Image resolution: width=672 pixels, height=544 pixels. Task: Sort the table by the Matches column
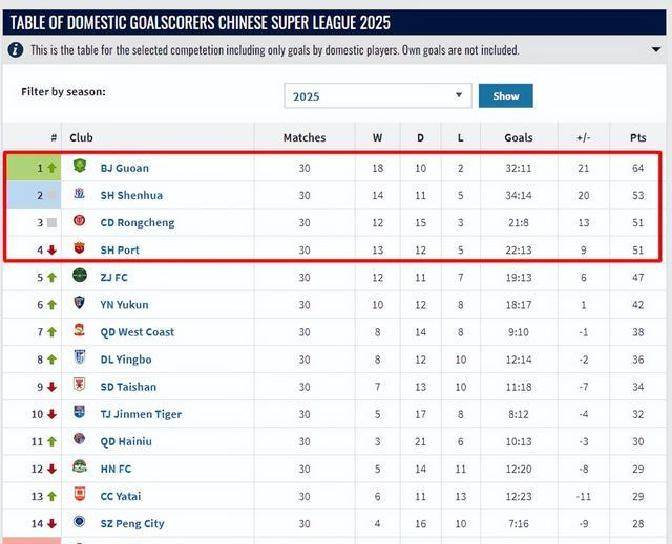coord(304,137)
